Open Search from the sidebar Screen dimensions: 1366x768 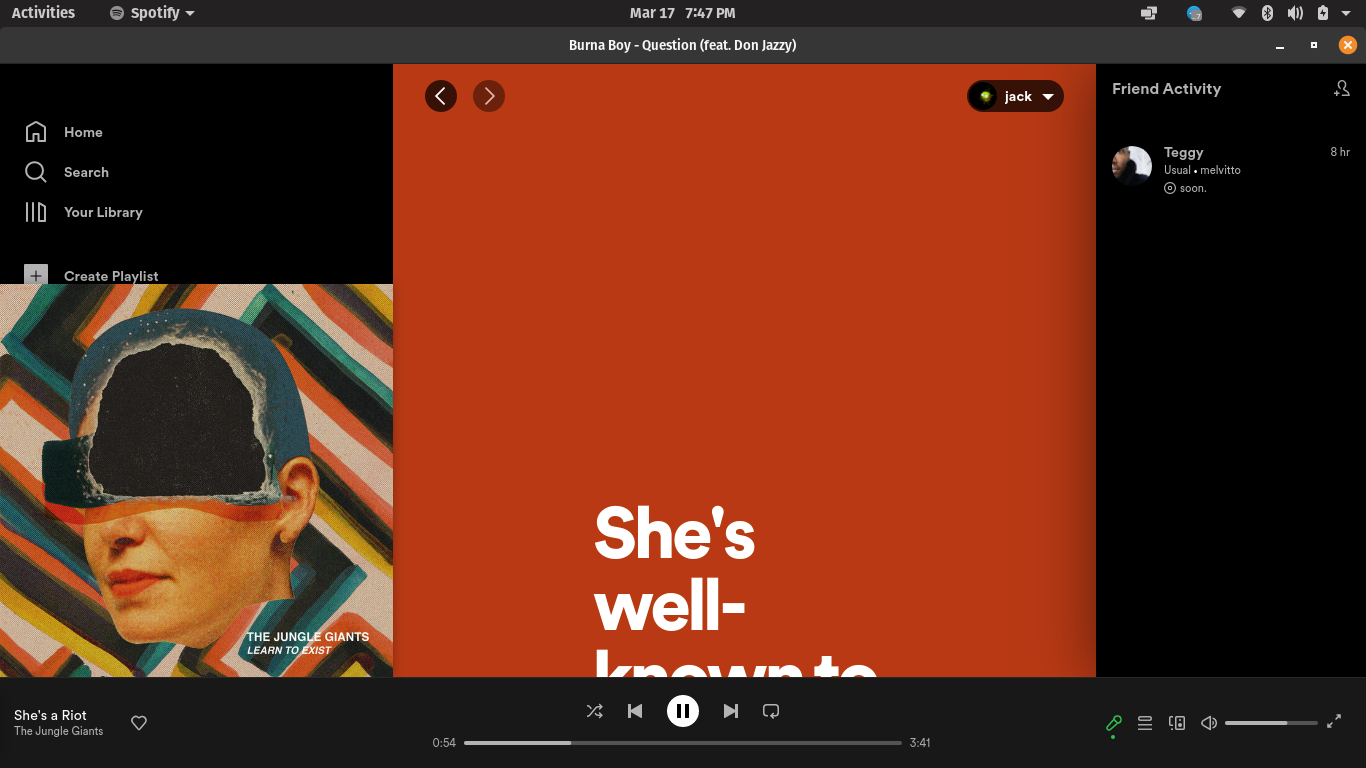[86, 172]
